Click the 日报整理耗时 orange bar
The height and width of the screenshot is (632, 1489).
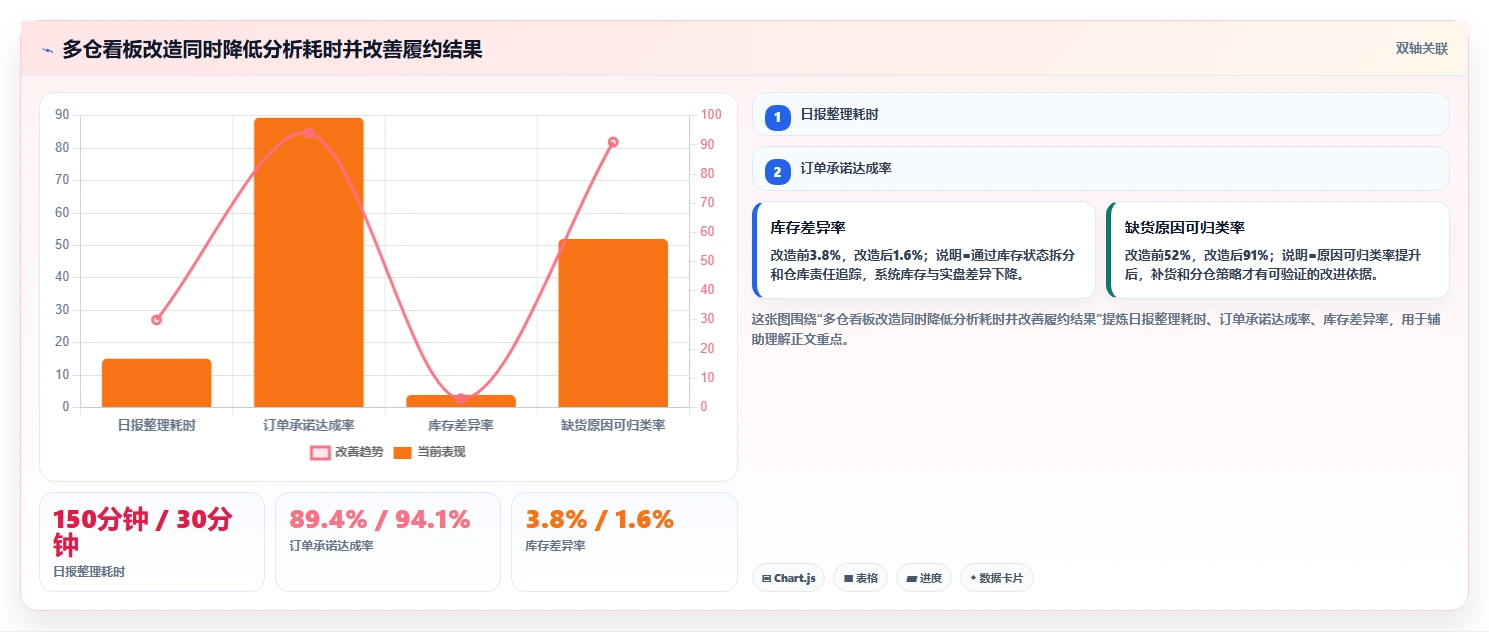(156, 383)
